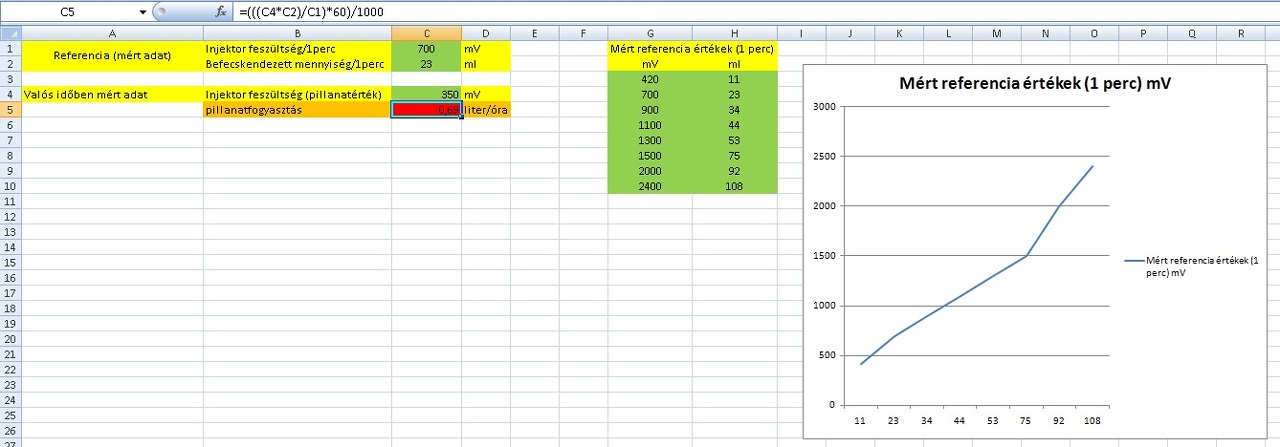Select the 53 cell in column H
Screen dimensions: 1280x447
734,140
